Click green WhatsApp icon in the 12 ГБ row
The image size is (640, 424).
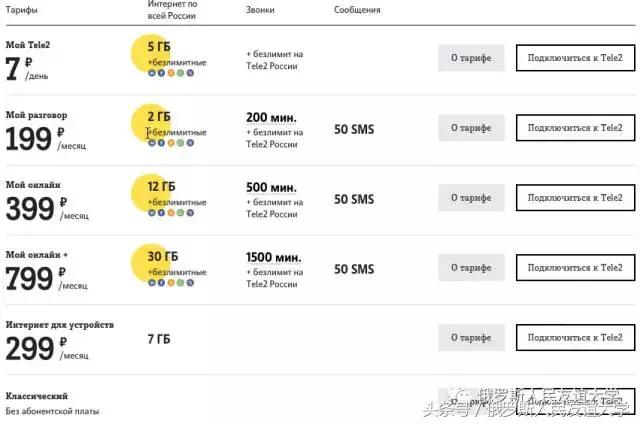pos(180,213)
